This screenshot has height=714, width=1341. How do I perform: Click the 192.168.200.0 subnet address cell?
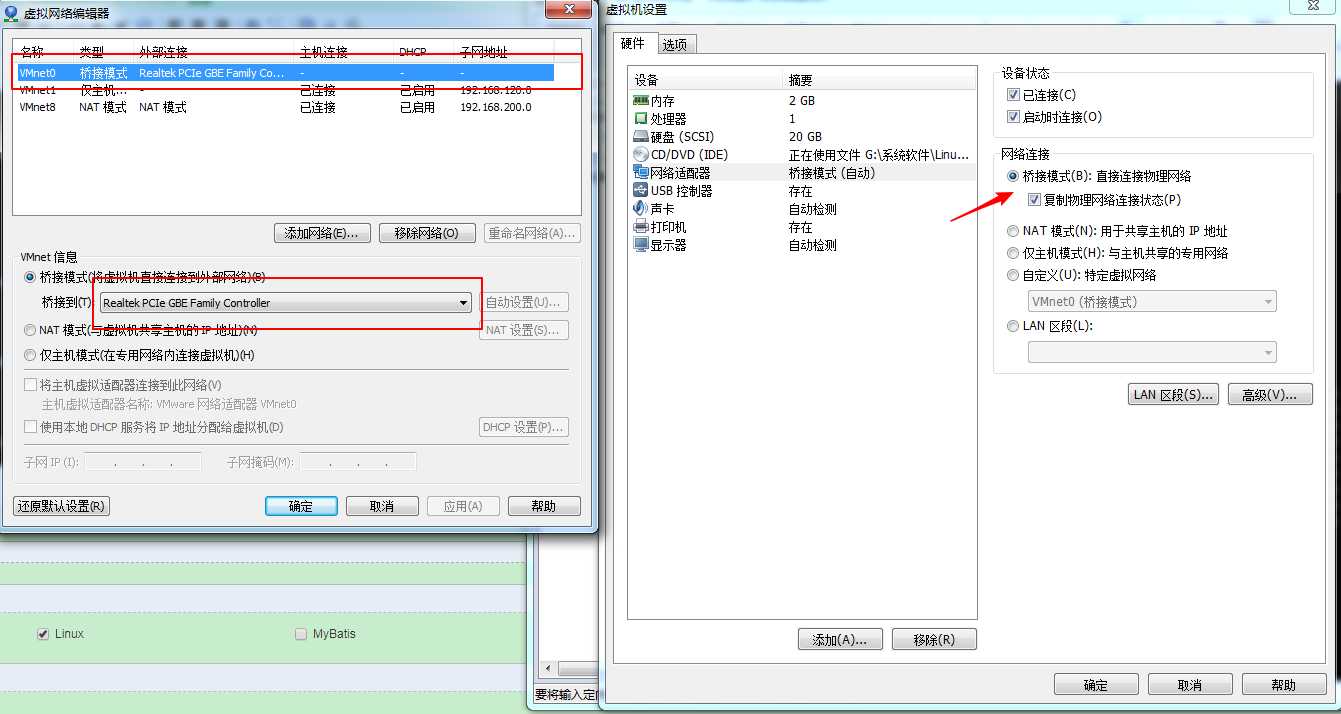[496, 107]
